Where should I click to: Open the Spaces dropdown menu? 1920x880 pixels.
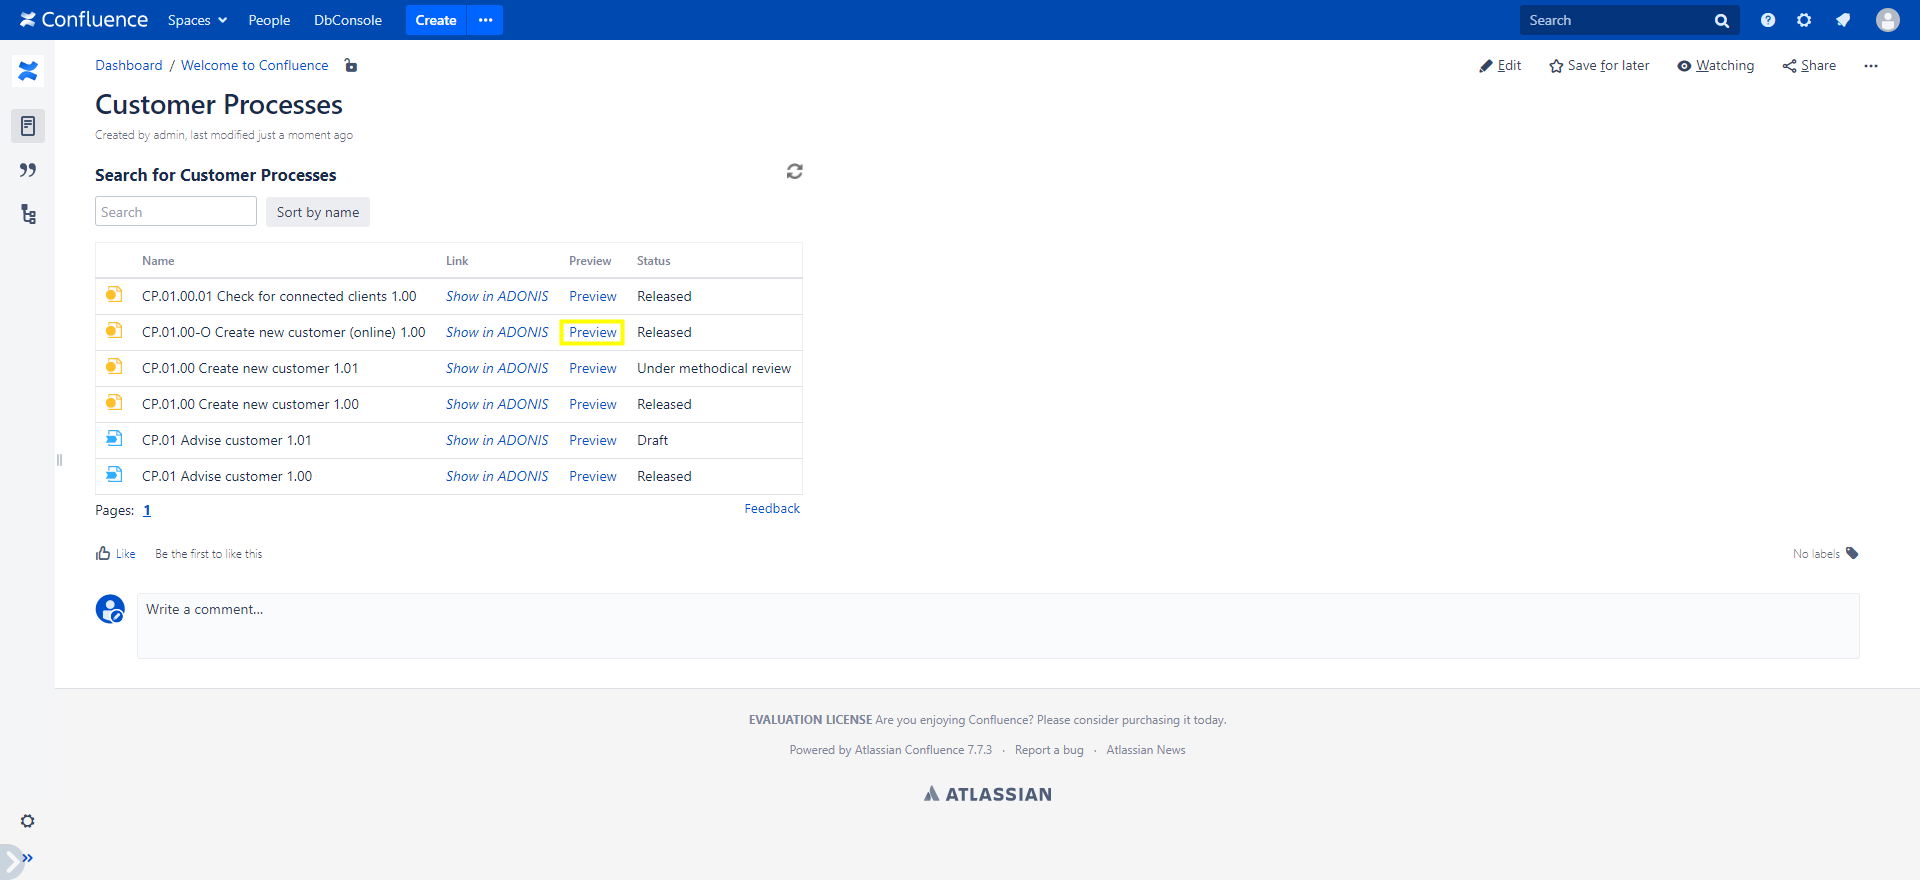pos(197,20)
